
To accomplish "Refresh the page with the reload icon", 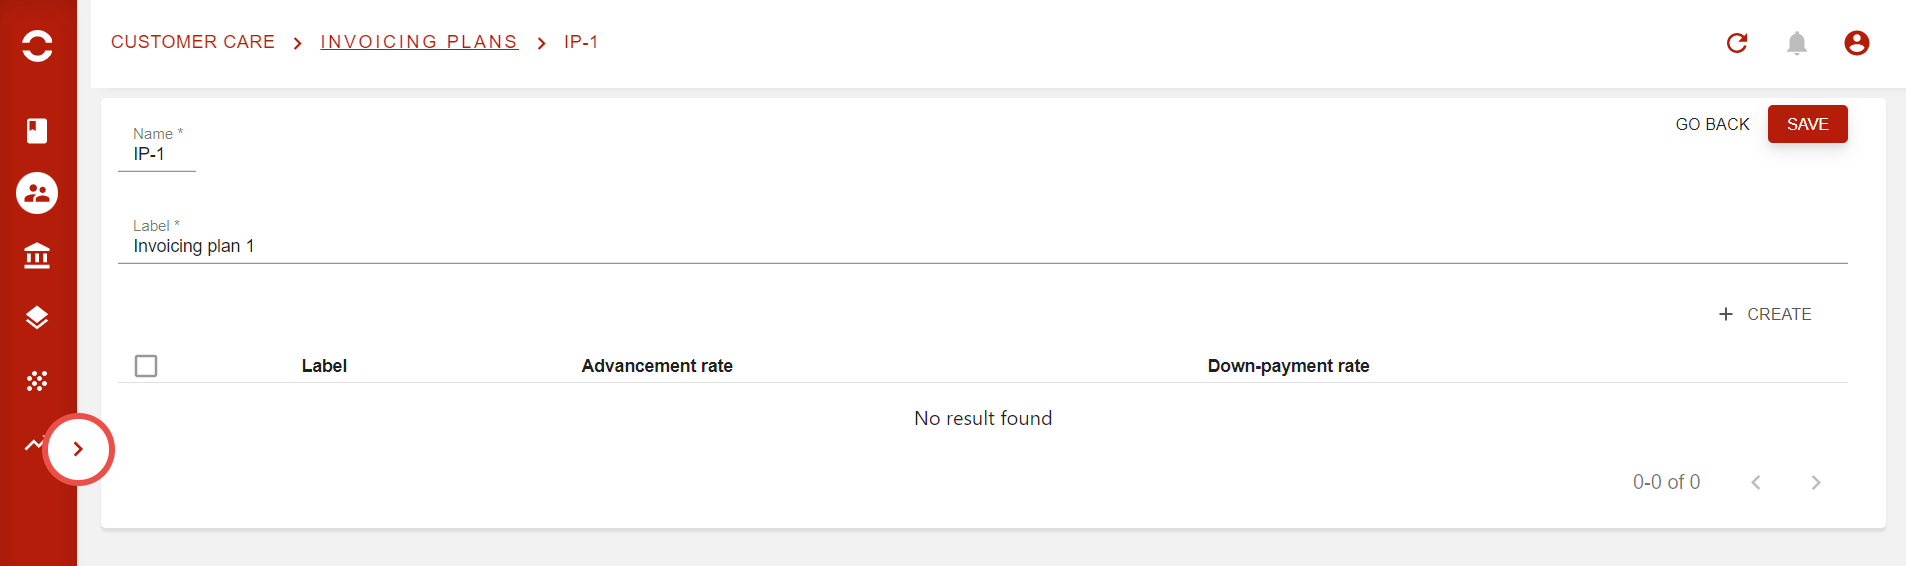I will pyautogui.click(x=1737, y=43).
